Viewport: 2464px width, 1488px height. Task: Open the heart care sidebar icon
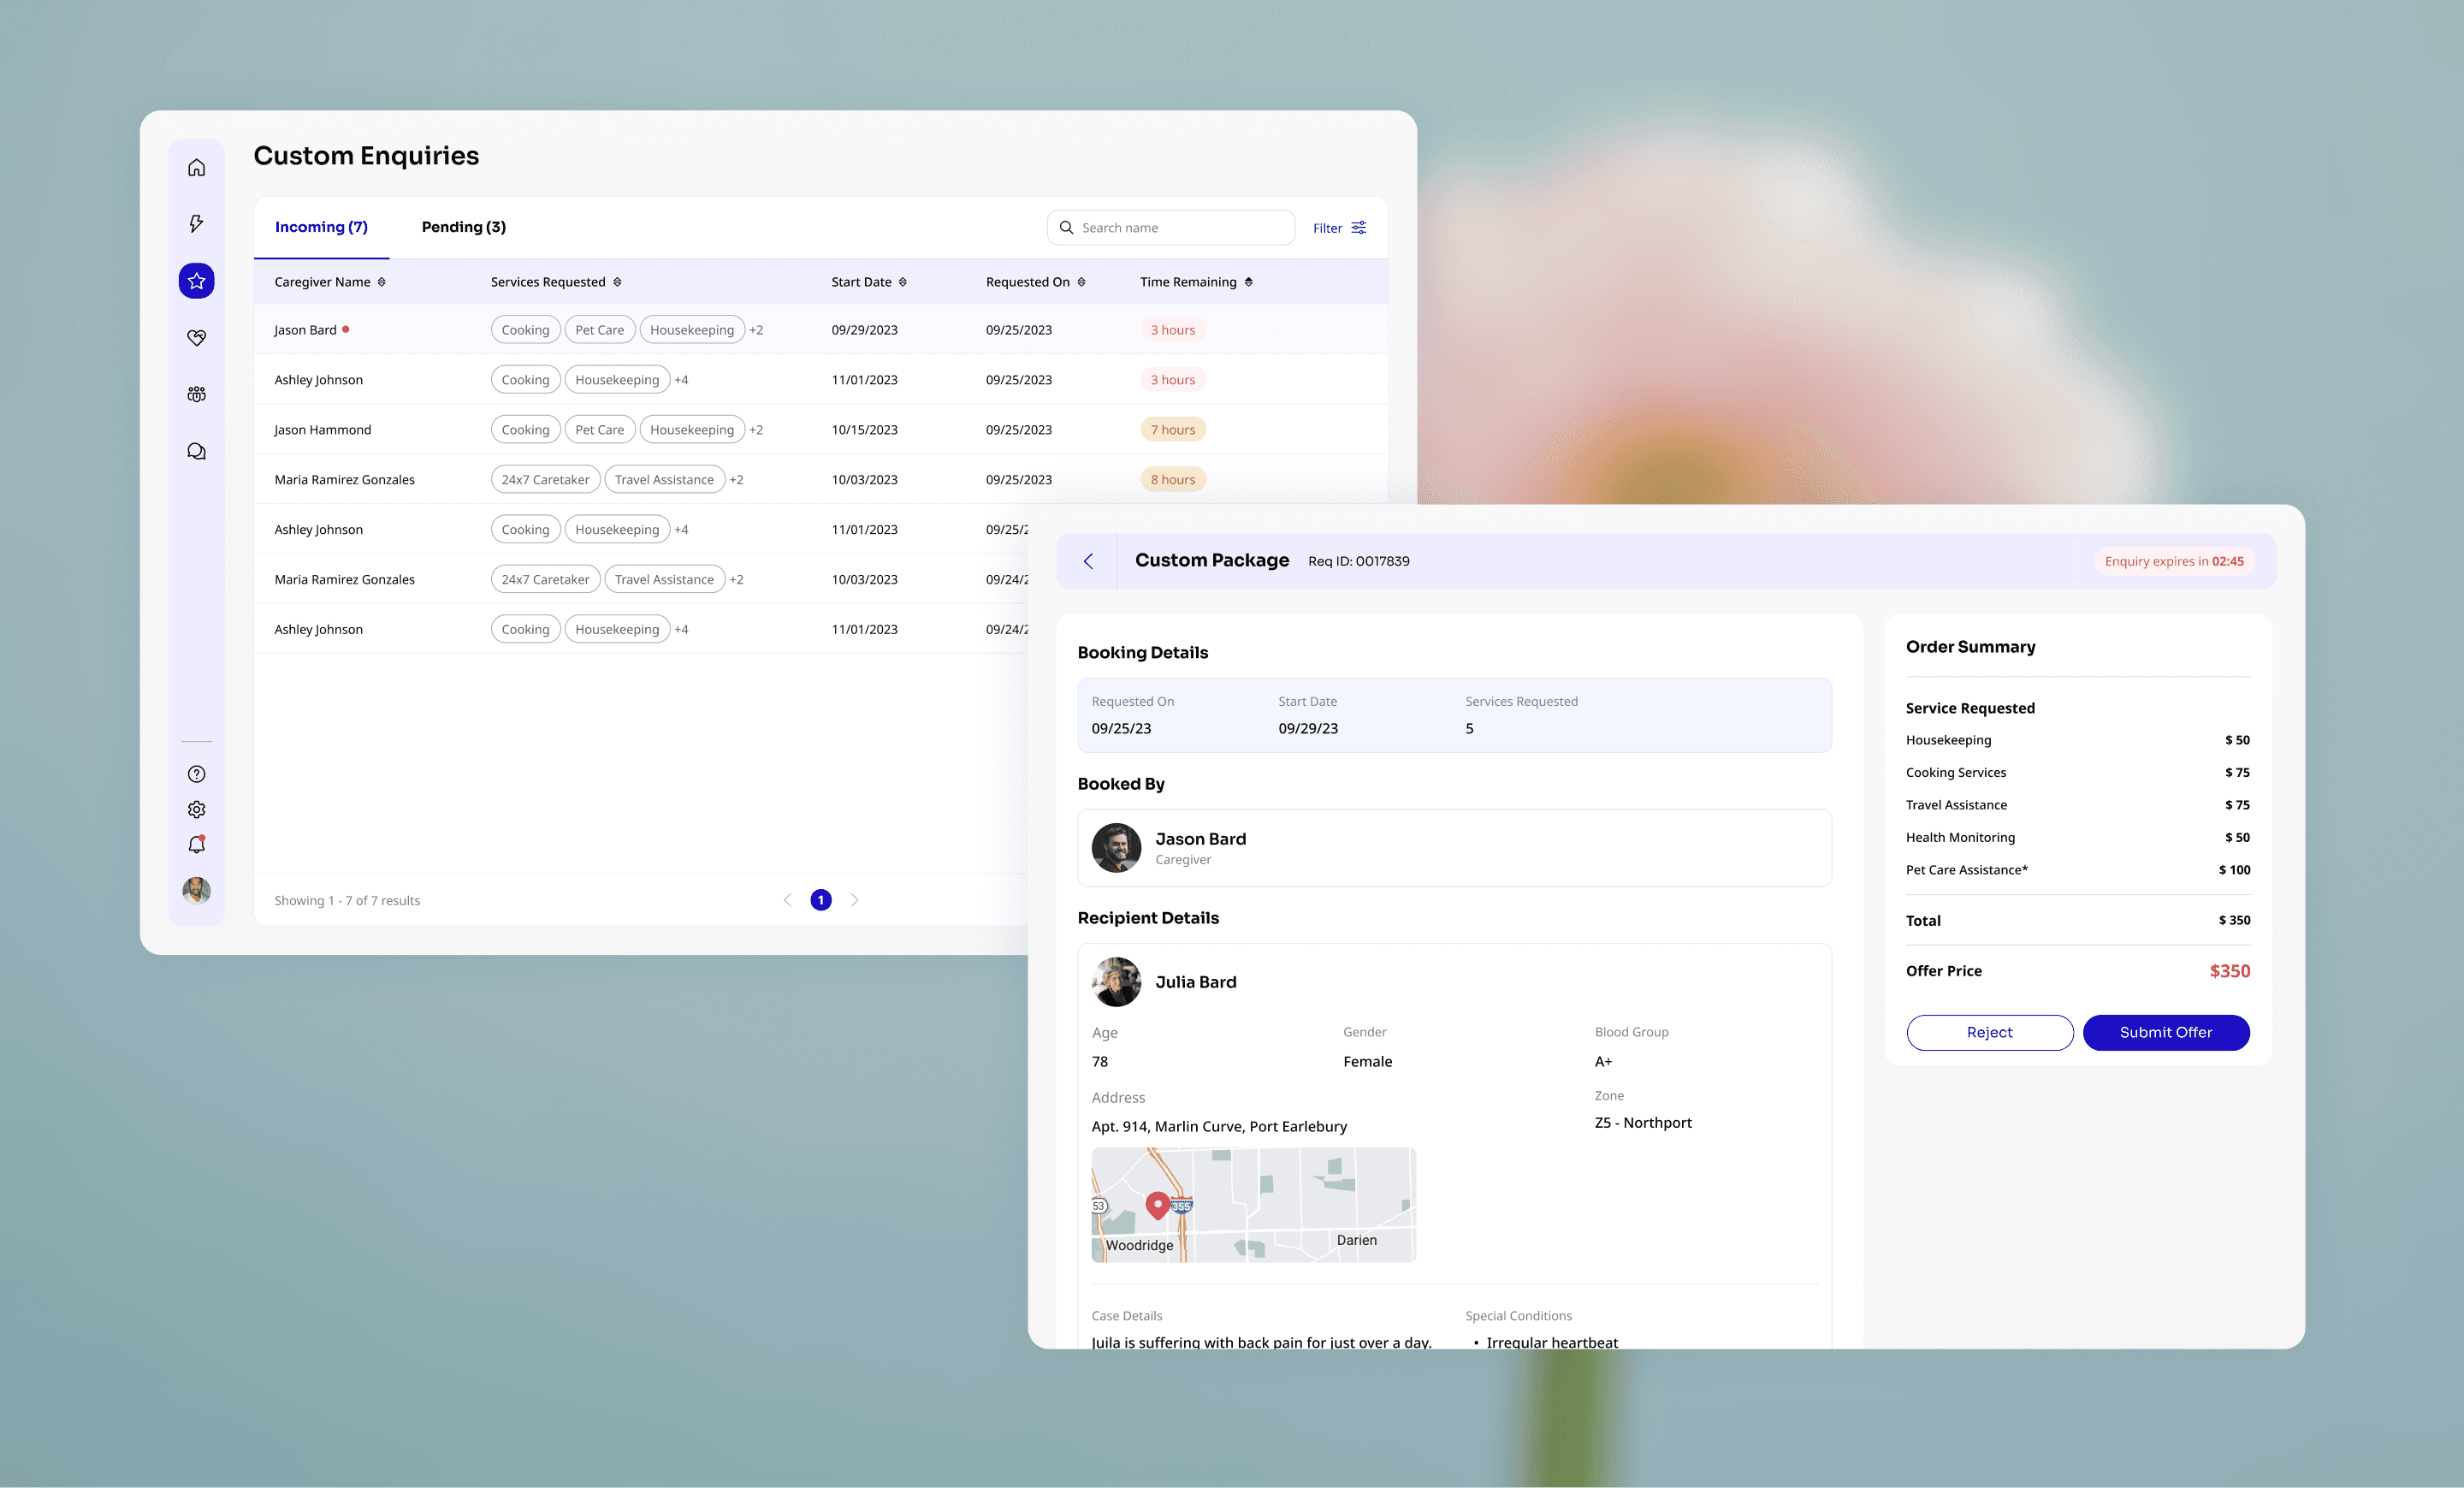pyautogui.click(x=196, y=338)
